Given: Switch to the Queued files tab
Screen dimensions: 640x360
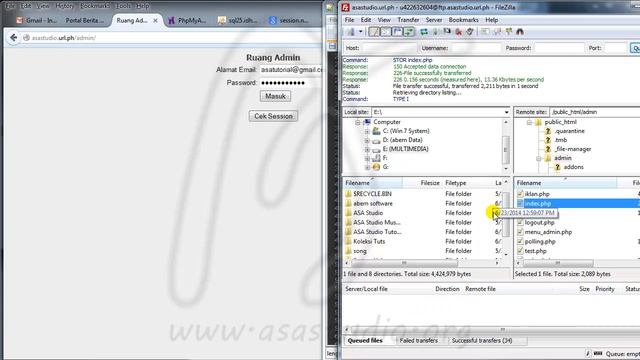Looking at the screenshot, I should (x=365, y=340).
